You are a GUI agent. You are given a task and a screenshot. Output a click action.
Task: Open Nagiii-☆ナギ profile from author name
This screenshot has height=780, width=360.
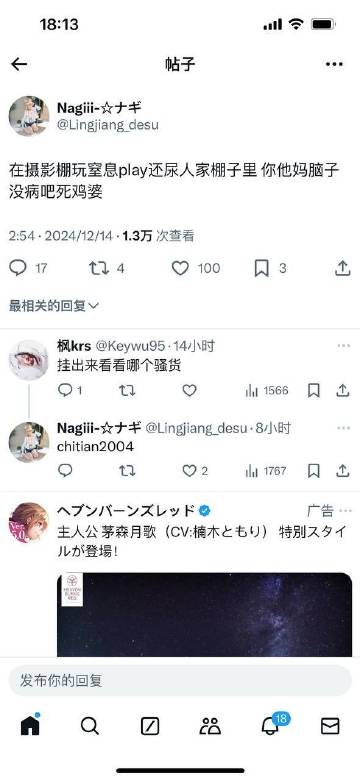[x=99, y=108]
